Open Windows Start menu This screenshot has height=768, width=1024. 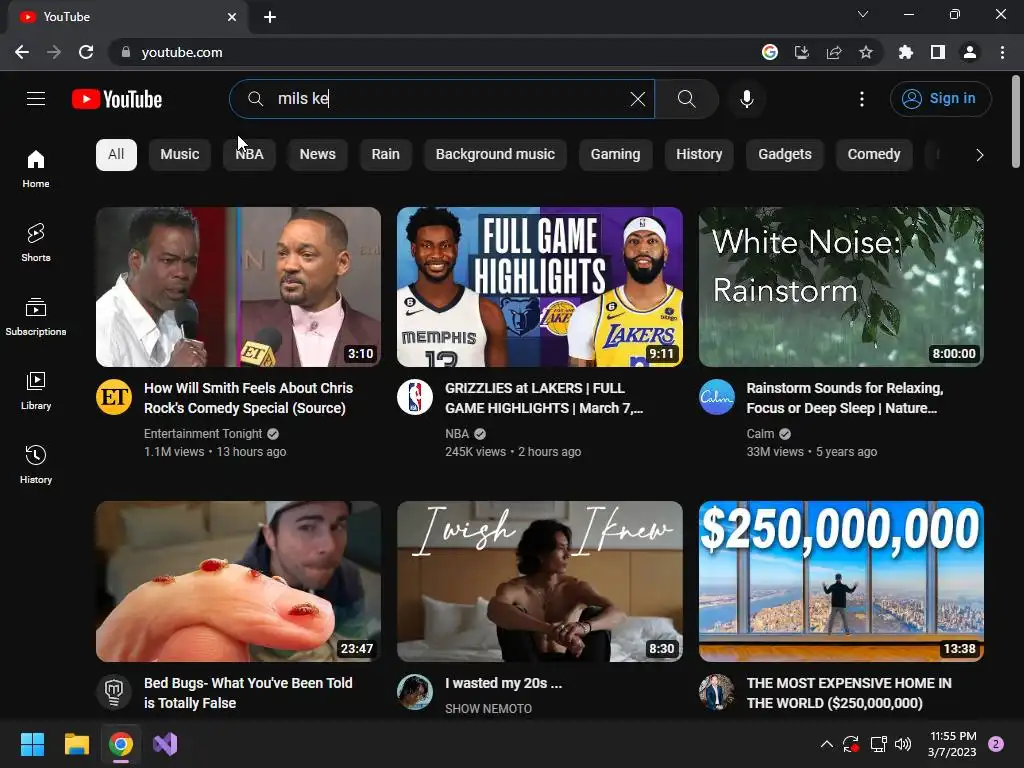point(32,744)
